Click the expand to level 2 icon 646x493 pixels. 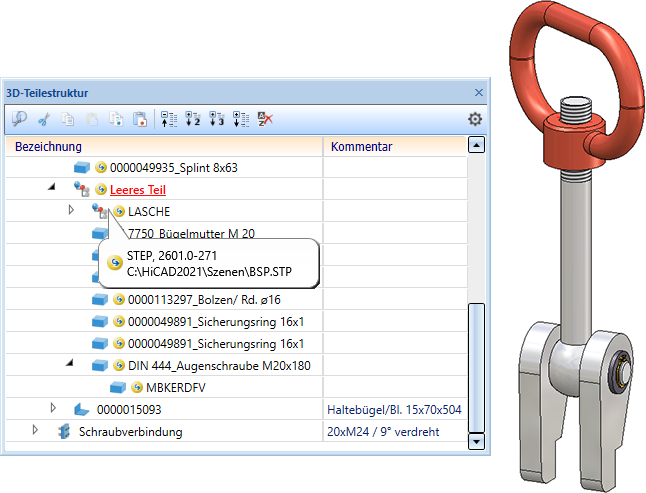pyautogui.click(x=193, y=119)
